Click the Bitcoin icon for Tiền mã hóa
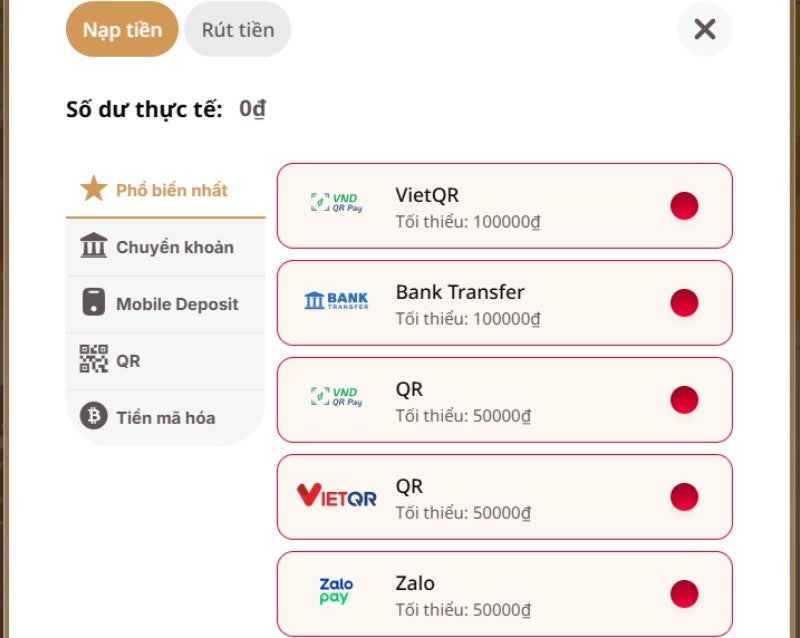The image size is (800, 638). pos(93,417)
